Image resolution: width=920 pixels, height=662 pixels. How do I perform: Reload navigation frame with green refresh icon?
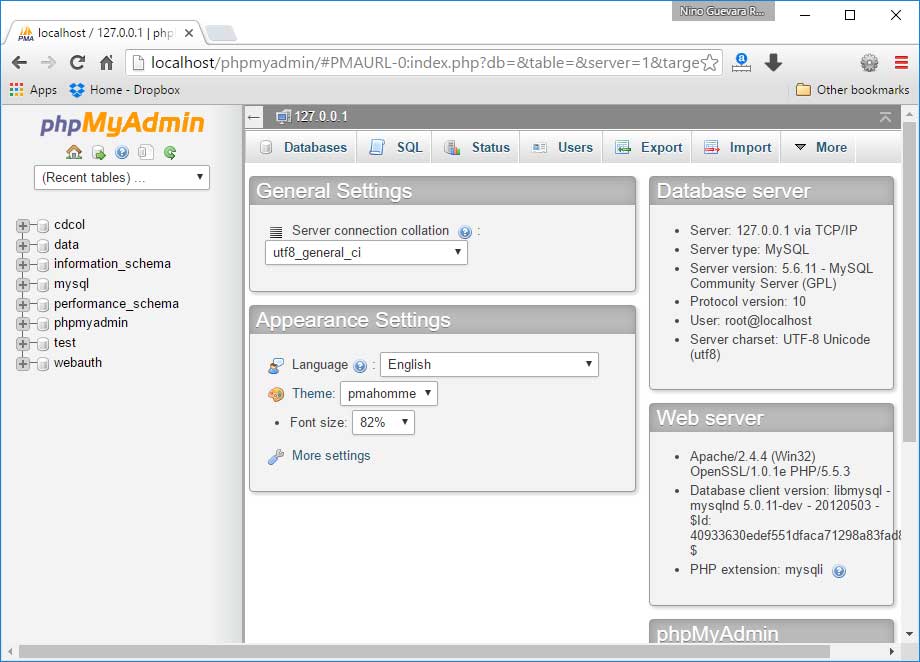(170, 153)
